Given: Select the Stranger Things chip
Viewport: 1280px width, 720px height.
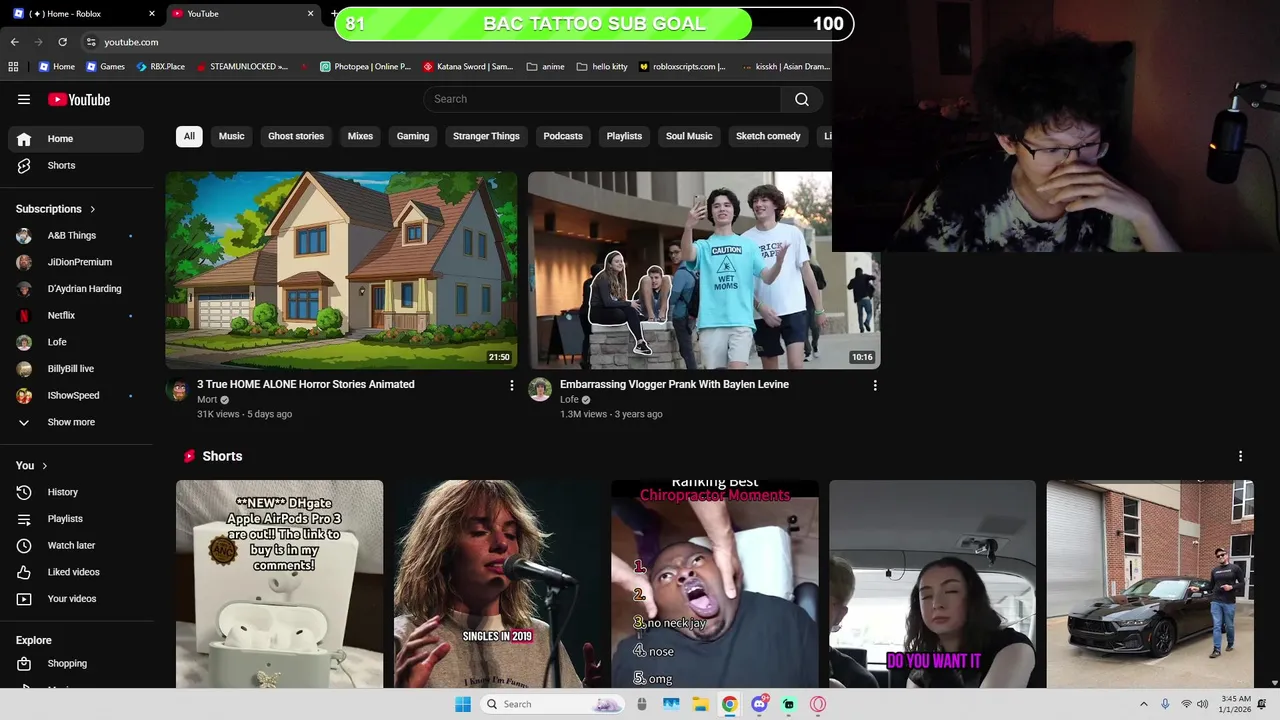Looking at the screenshot, I should 486,136.
